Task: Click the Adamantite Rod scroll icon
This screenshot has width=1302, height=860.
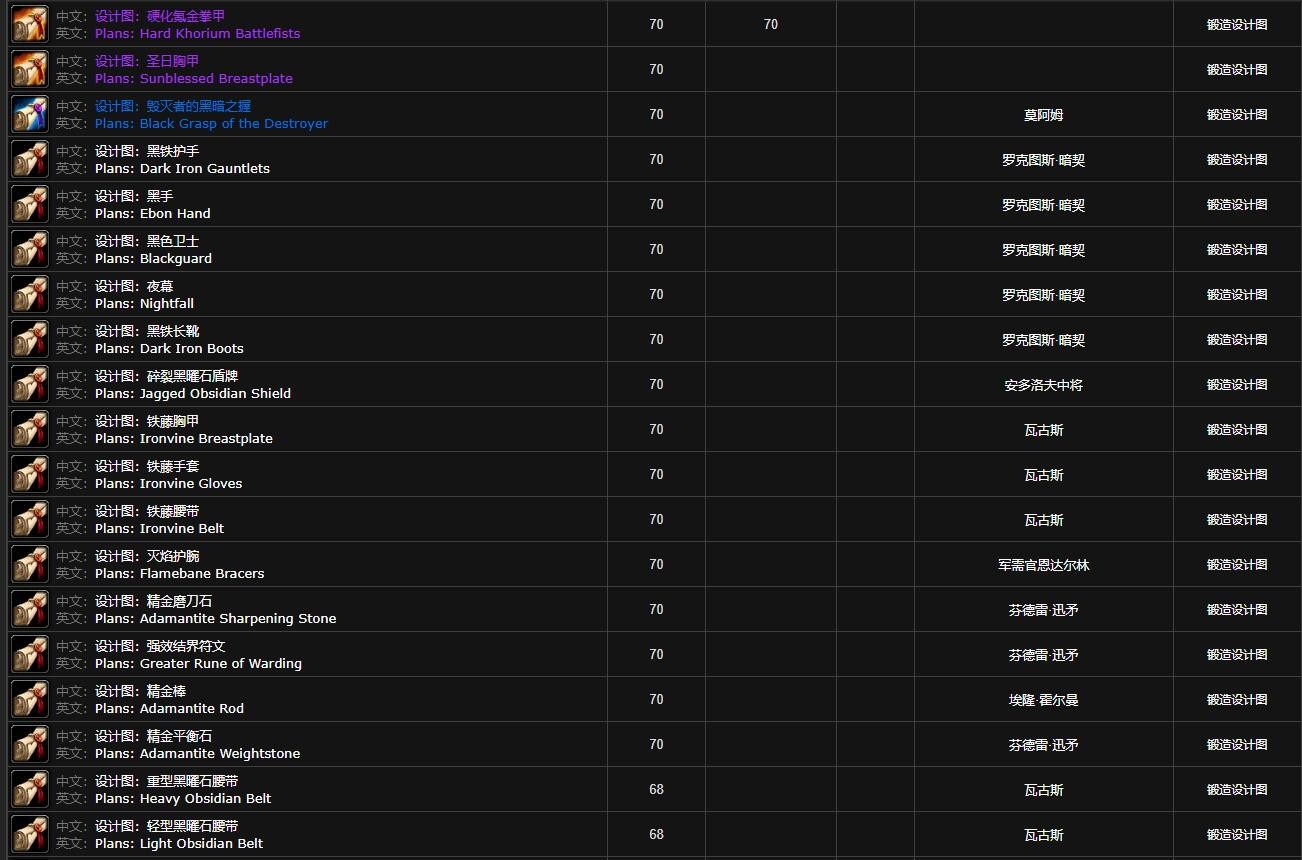Action: tap(30, 699)
